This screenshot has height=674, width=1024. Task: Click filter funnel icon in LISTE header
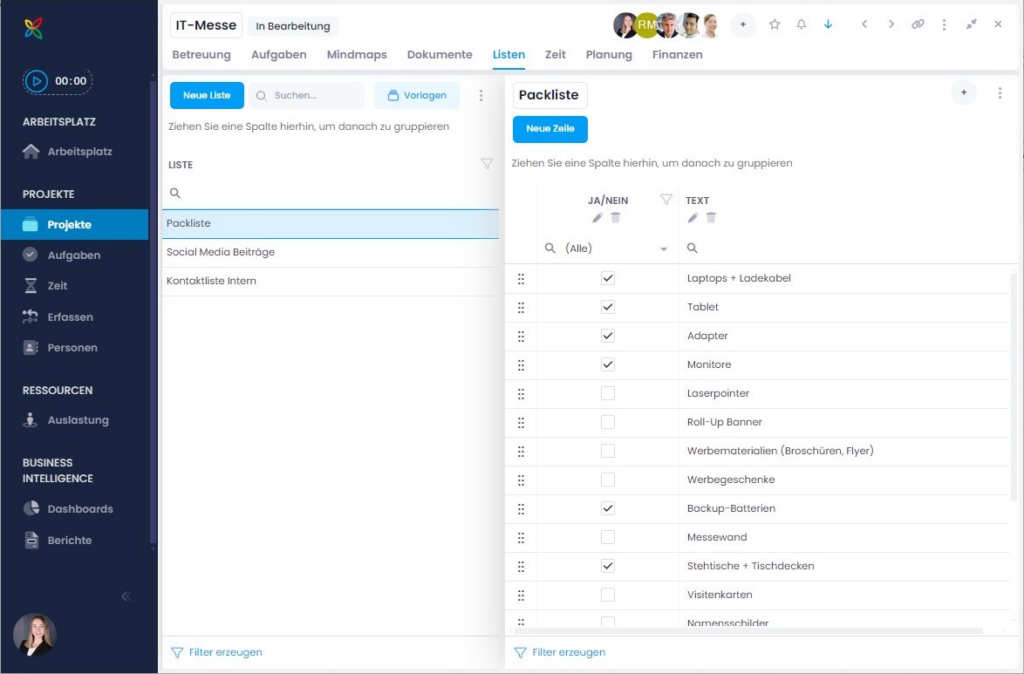[x=487, y=164]
